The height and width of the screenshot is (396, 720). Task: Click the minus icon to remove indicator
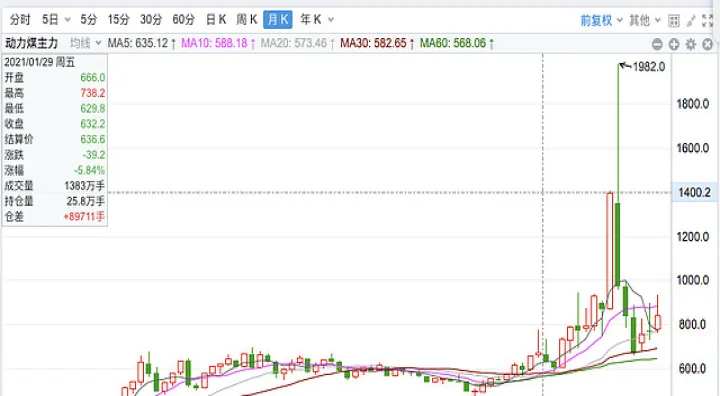coord(657,44)
